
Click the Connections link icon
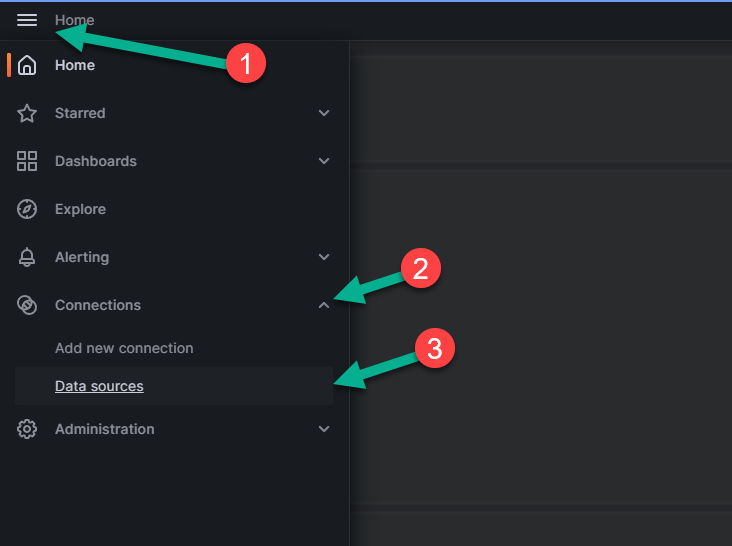pos(27,305)
